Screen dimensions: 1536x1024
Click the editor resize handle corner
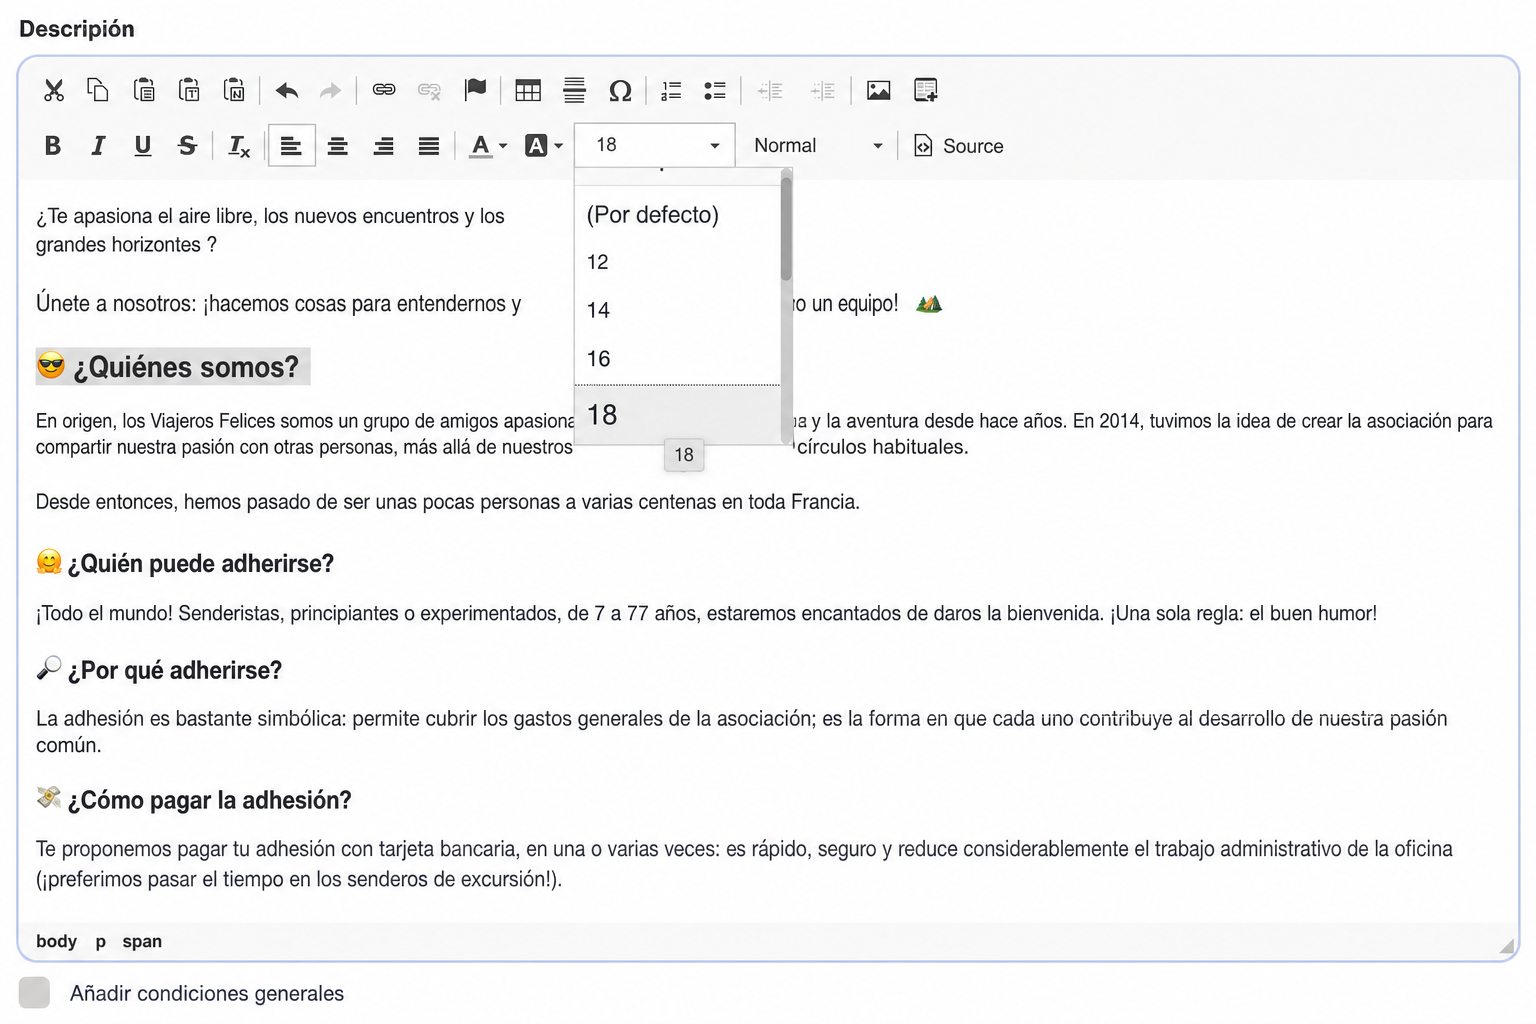click(1506, 946)
